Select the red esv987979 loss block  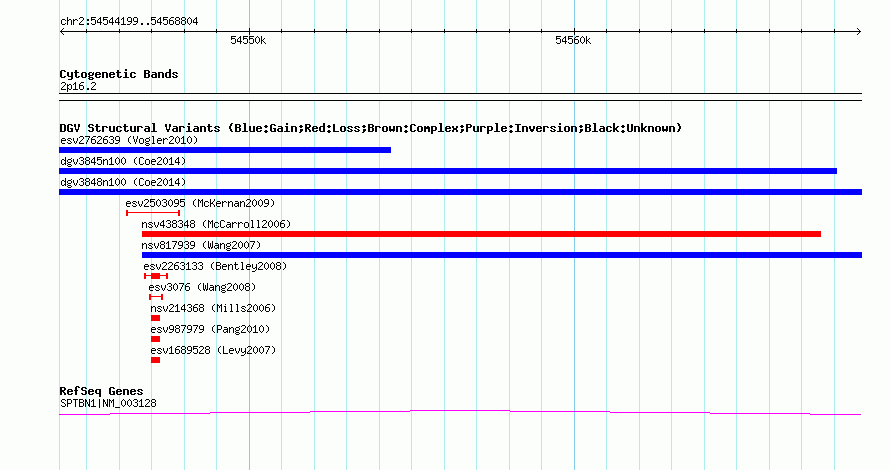pos(156,339)
